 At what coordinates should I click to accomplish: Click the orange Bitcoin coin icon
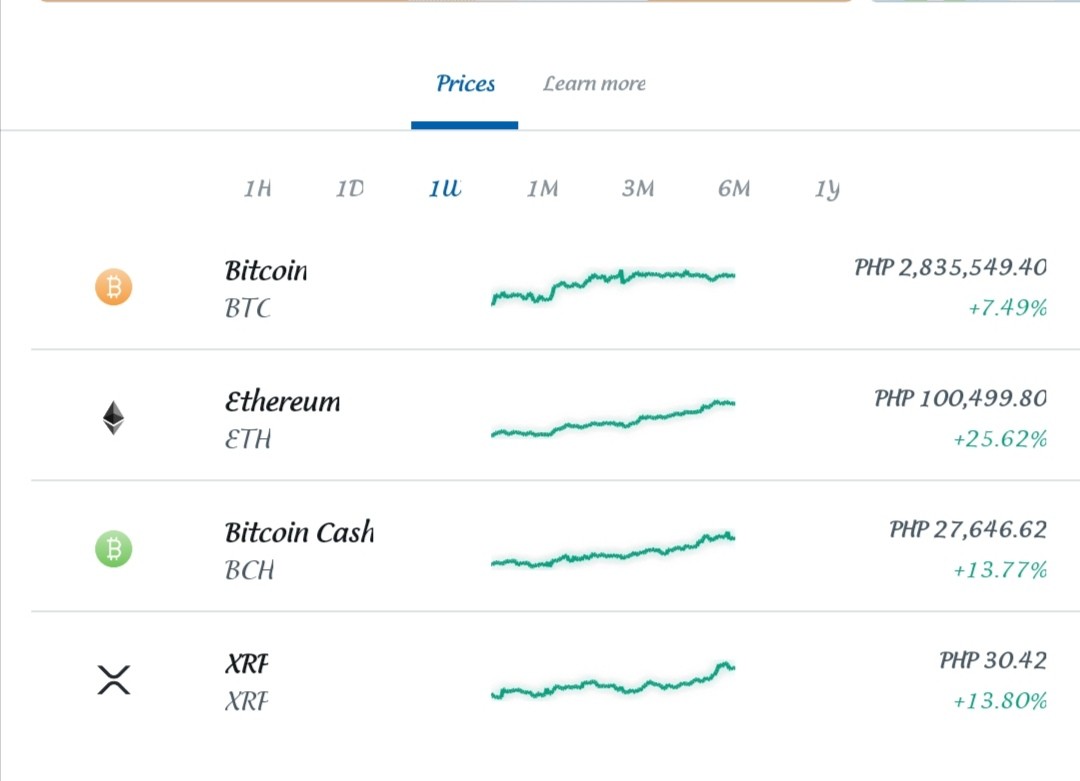114,287
